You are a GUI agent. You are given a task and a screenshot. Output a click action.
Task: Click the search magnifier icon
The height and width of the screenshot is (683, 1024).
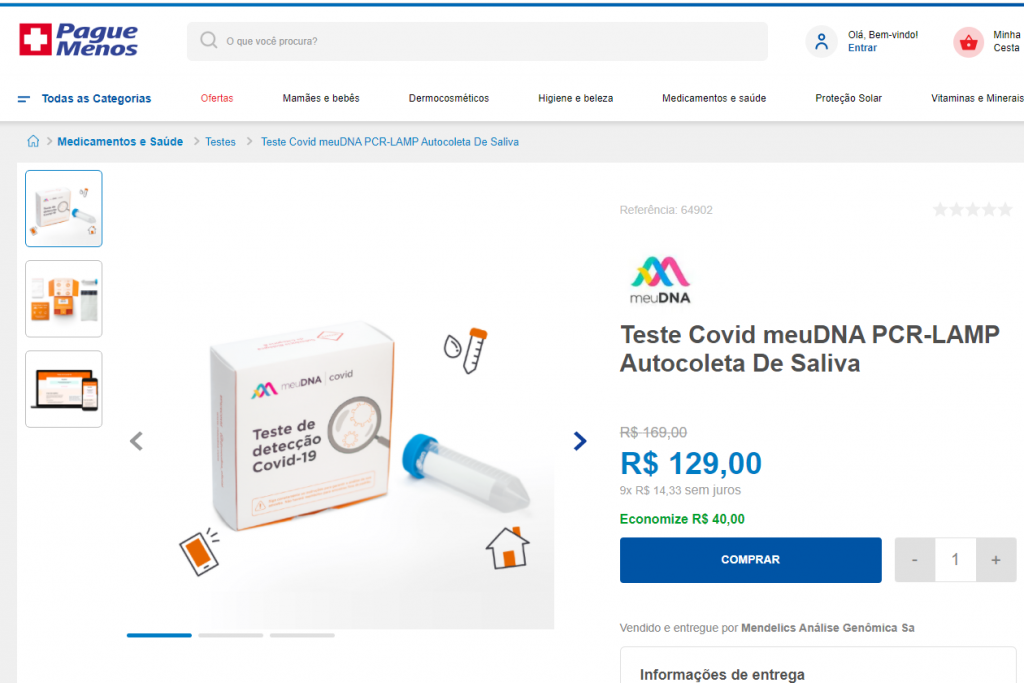pyautogui.click(x=208, y=40)
